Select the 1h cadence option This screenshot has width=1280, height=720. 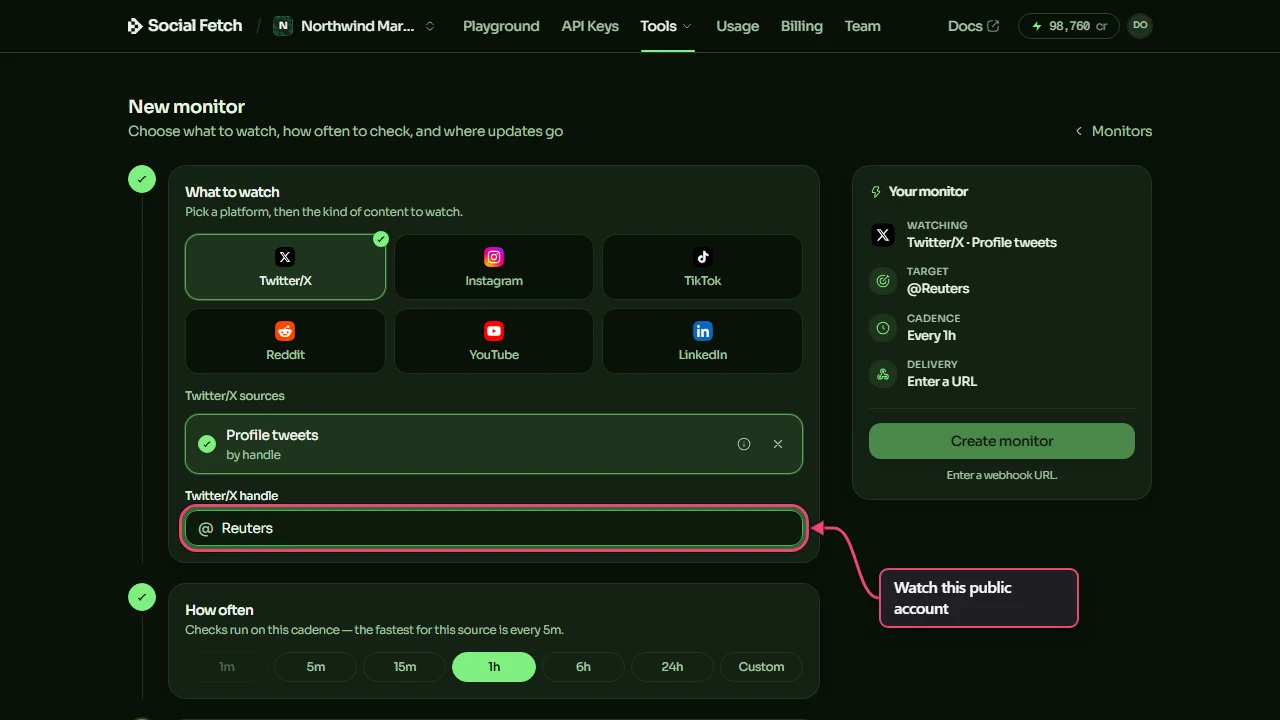coord(494,667)
